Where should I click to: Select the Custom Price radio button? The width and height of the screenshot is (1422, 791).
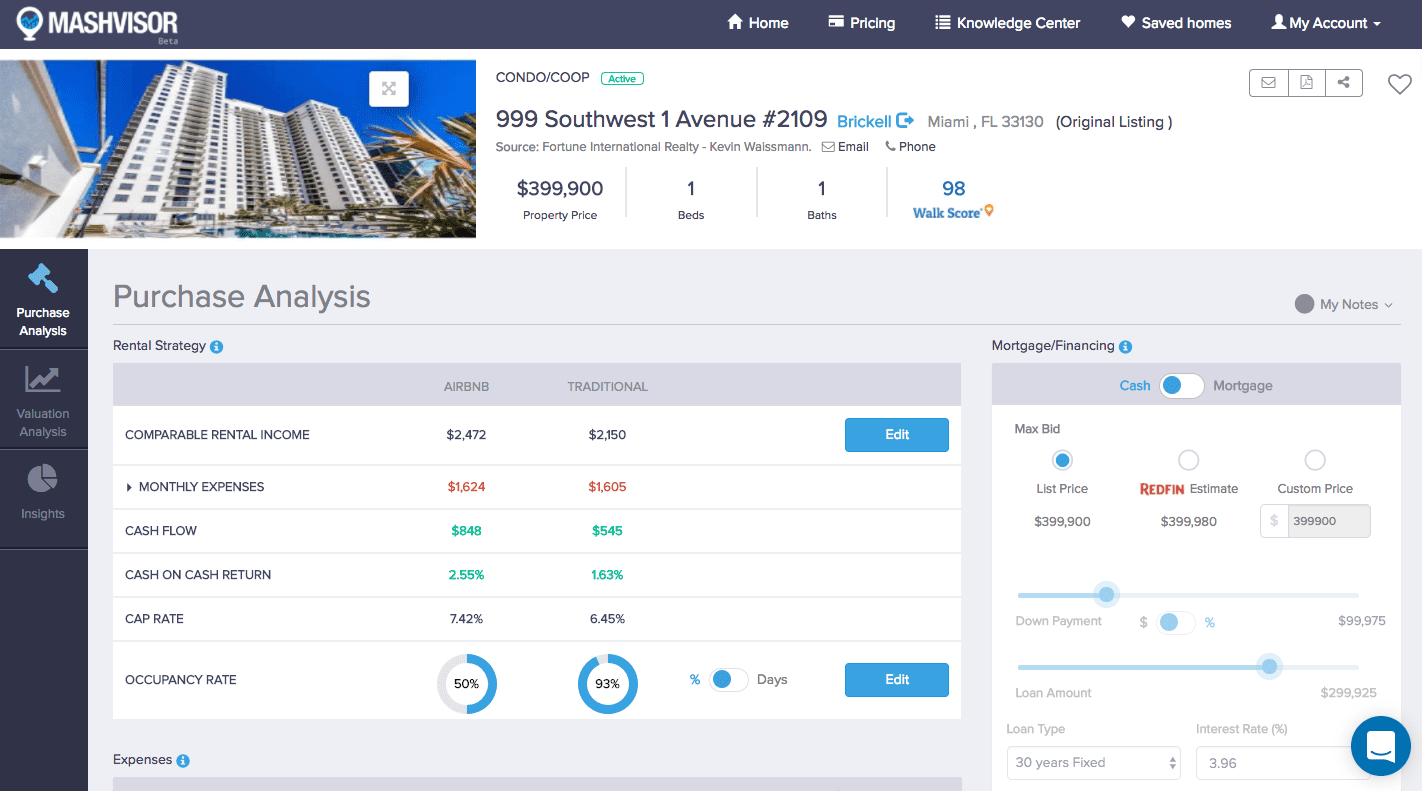(1315, 460)
